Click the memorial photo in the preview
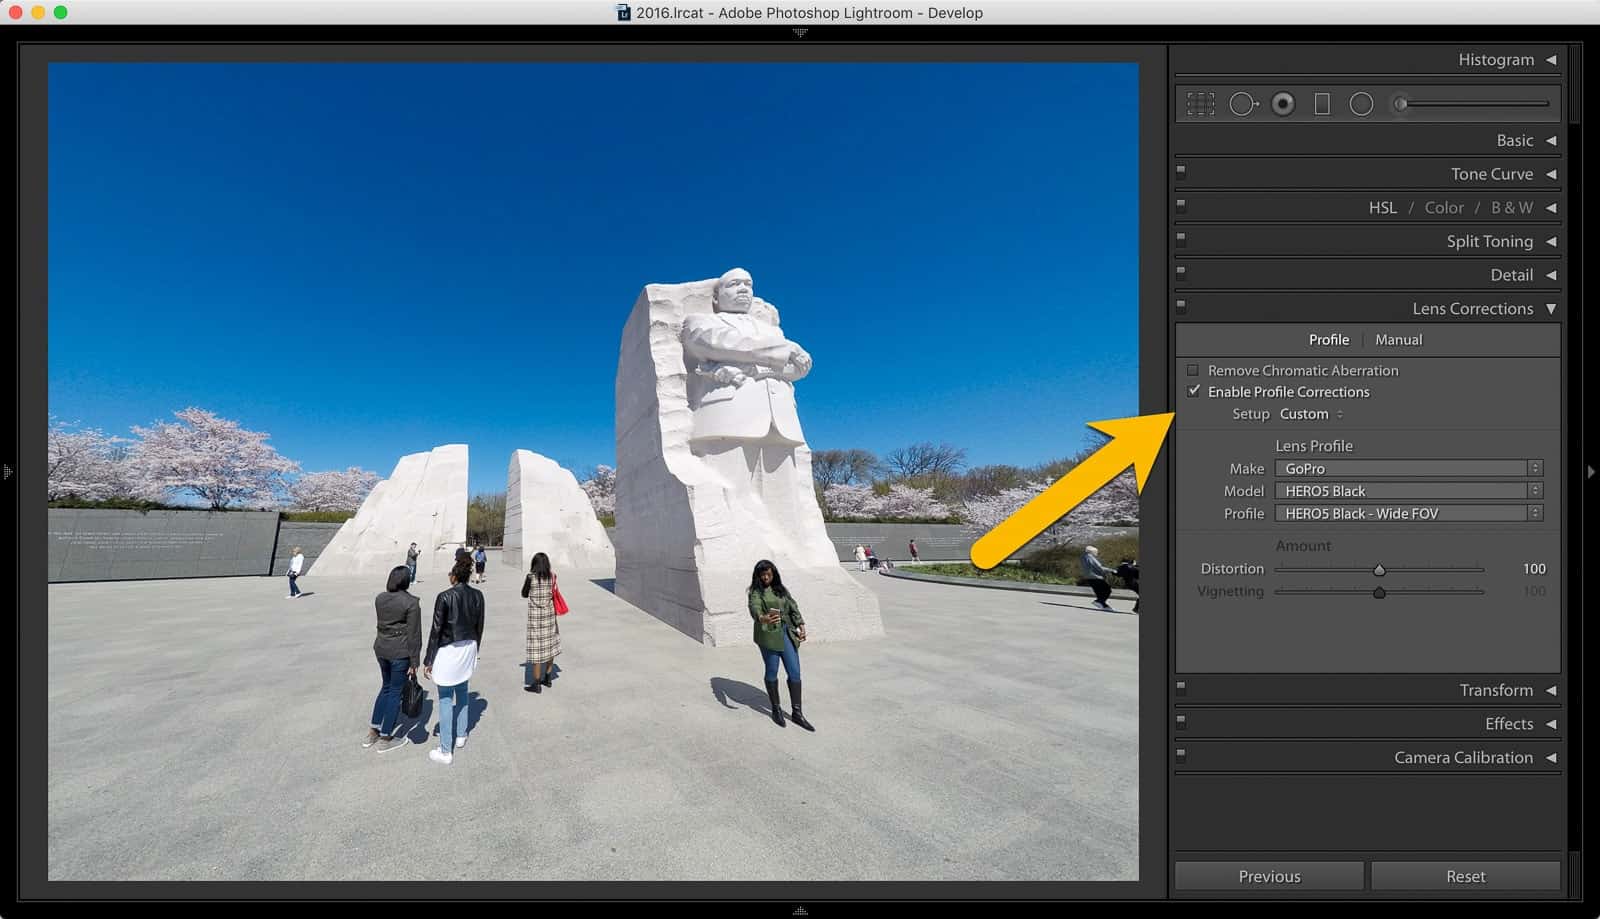Screen dimensions: 1600x919 pos(593,471)
